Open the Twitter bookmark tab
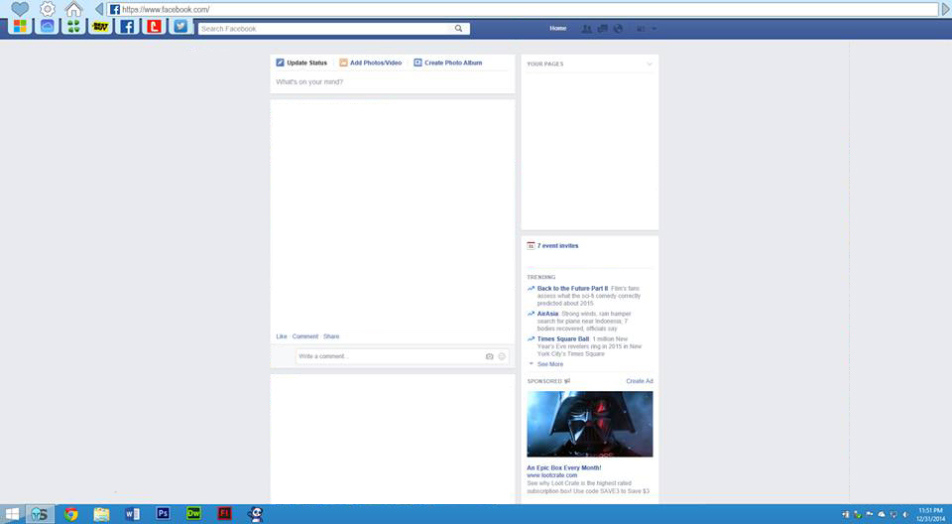 pos(181,27)
